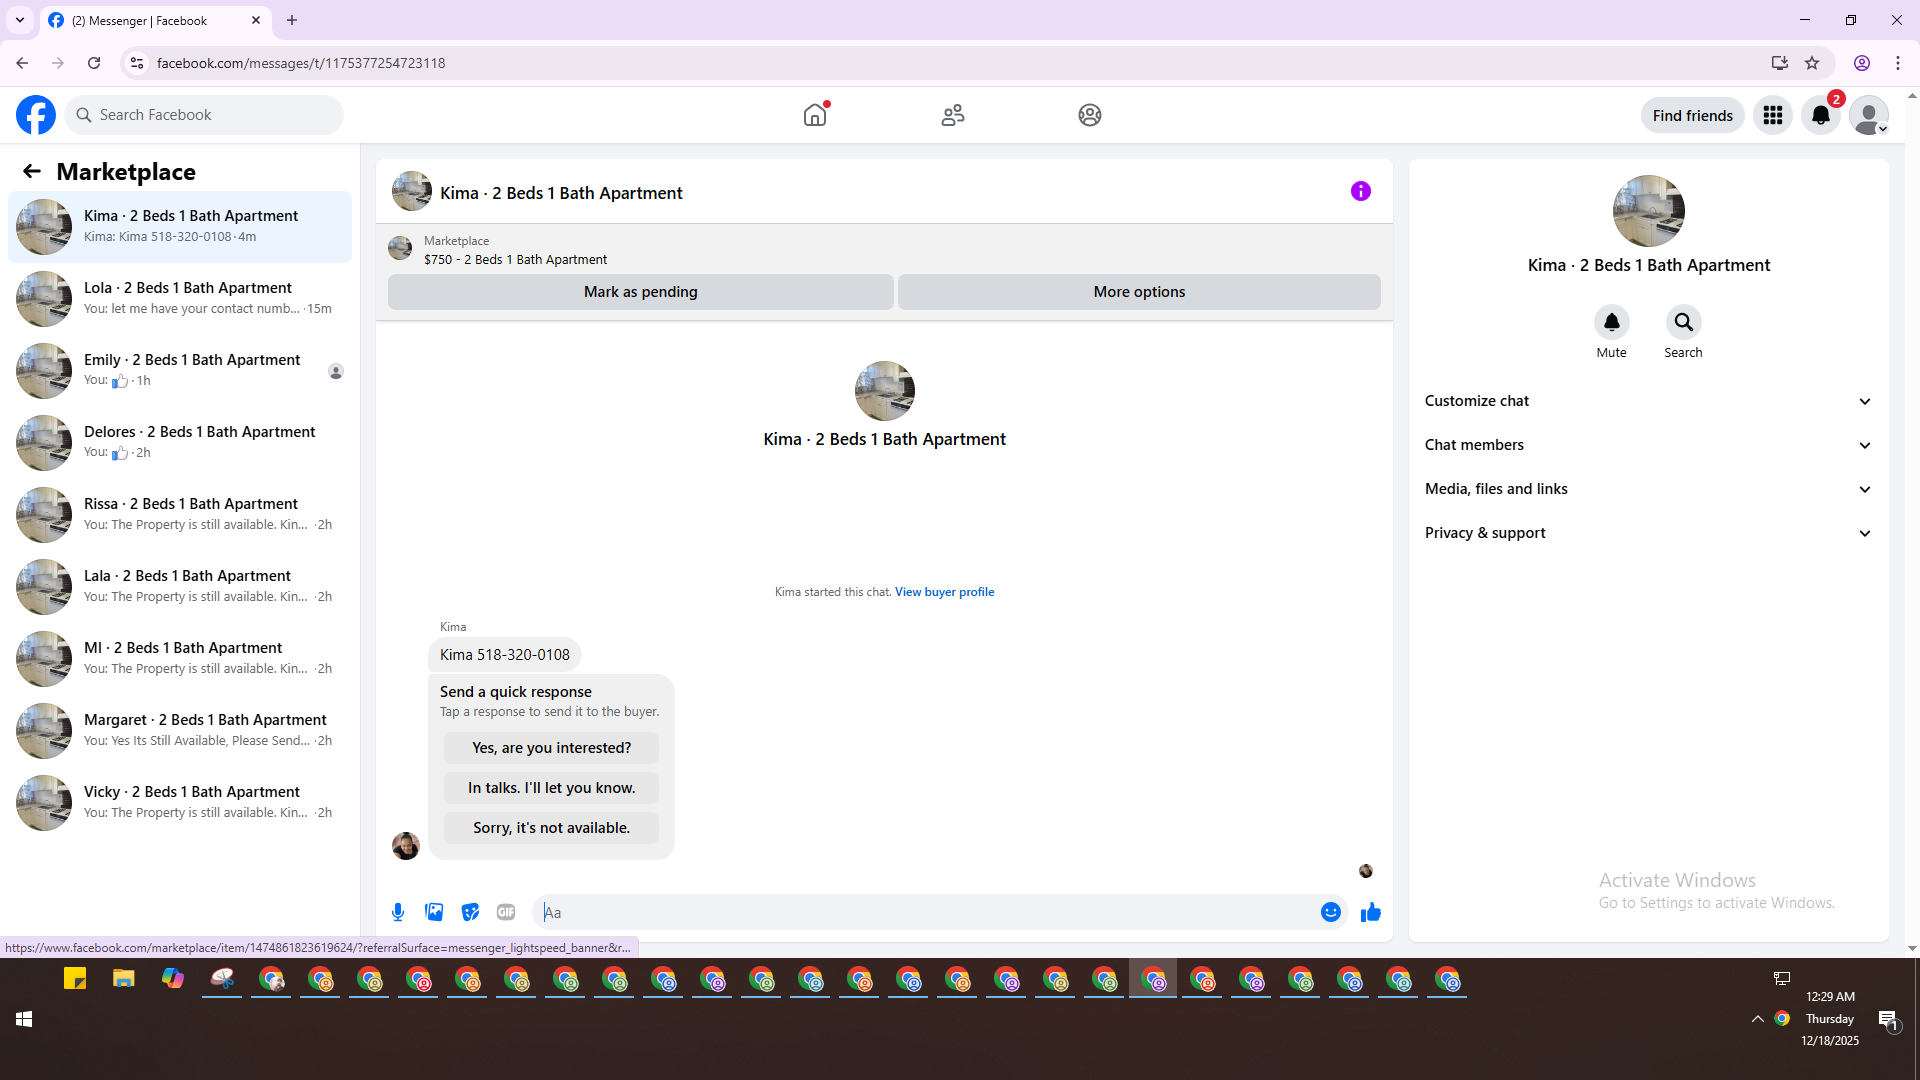The height and width of the screenshot is (1080, 1920).
Task: Open the sticker picker icon
Action: point(470,912)
